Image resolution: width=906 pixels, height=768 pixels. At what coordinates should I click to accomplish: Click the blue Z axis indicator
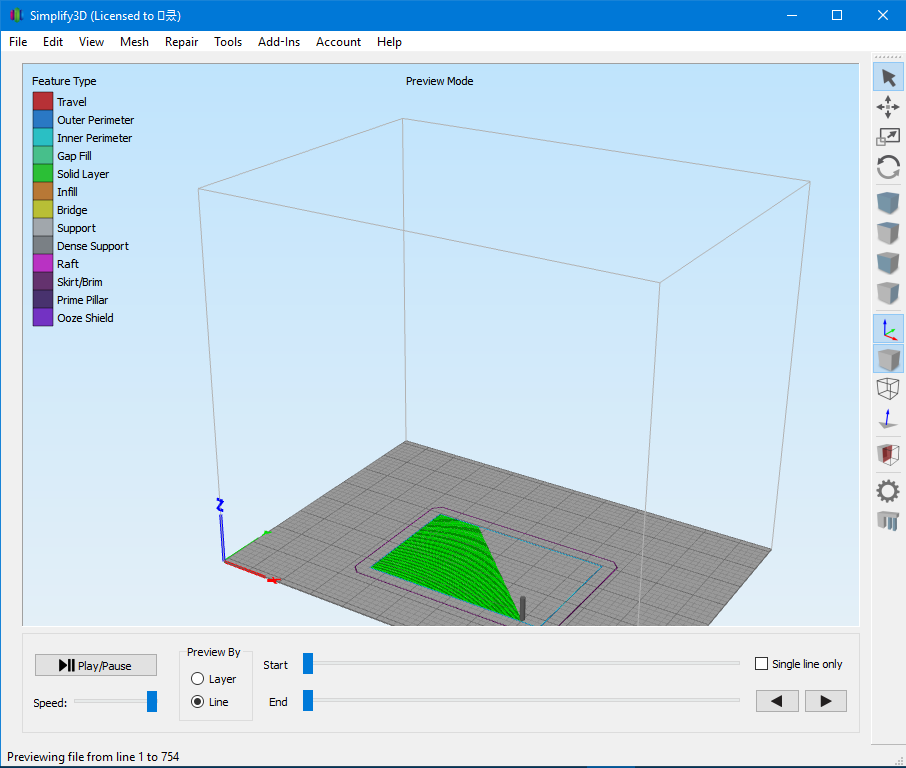tap(221, 529)
